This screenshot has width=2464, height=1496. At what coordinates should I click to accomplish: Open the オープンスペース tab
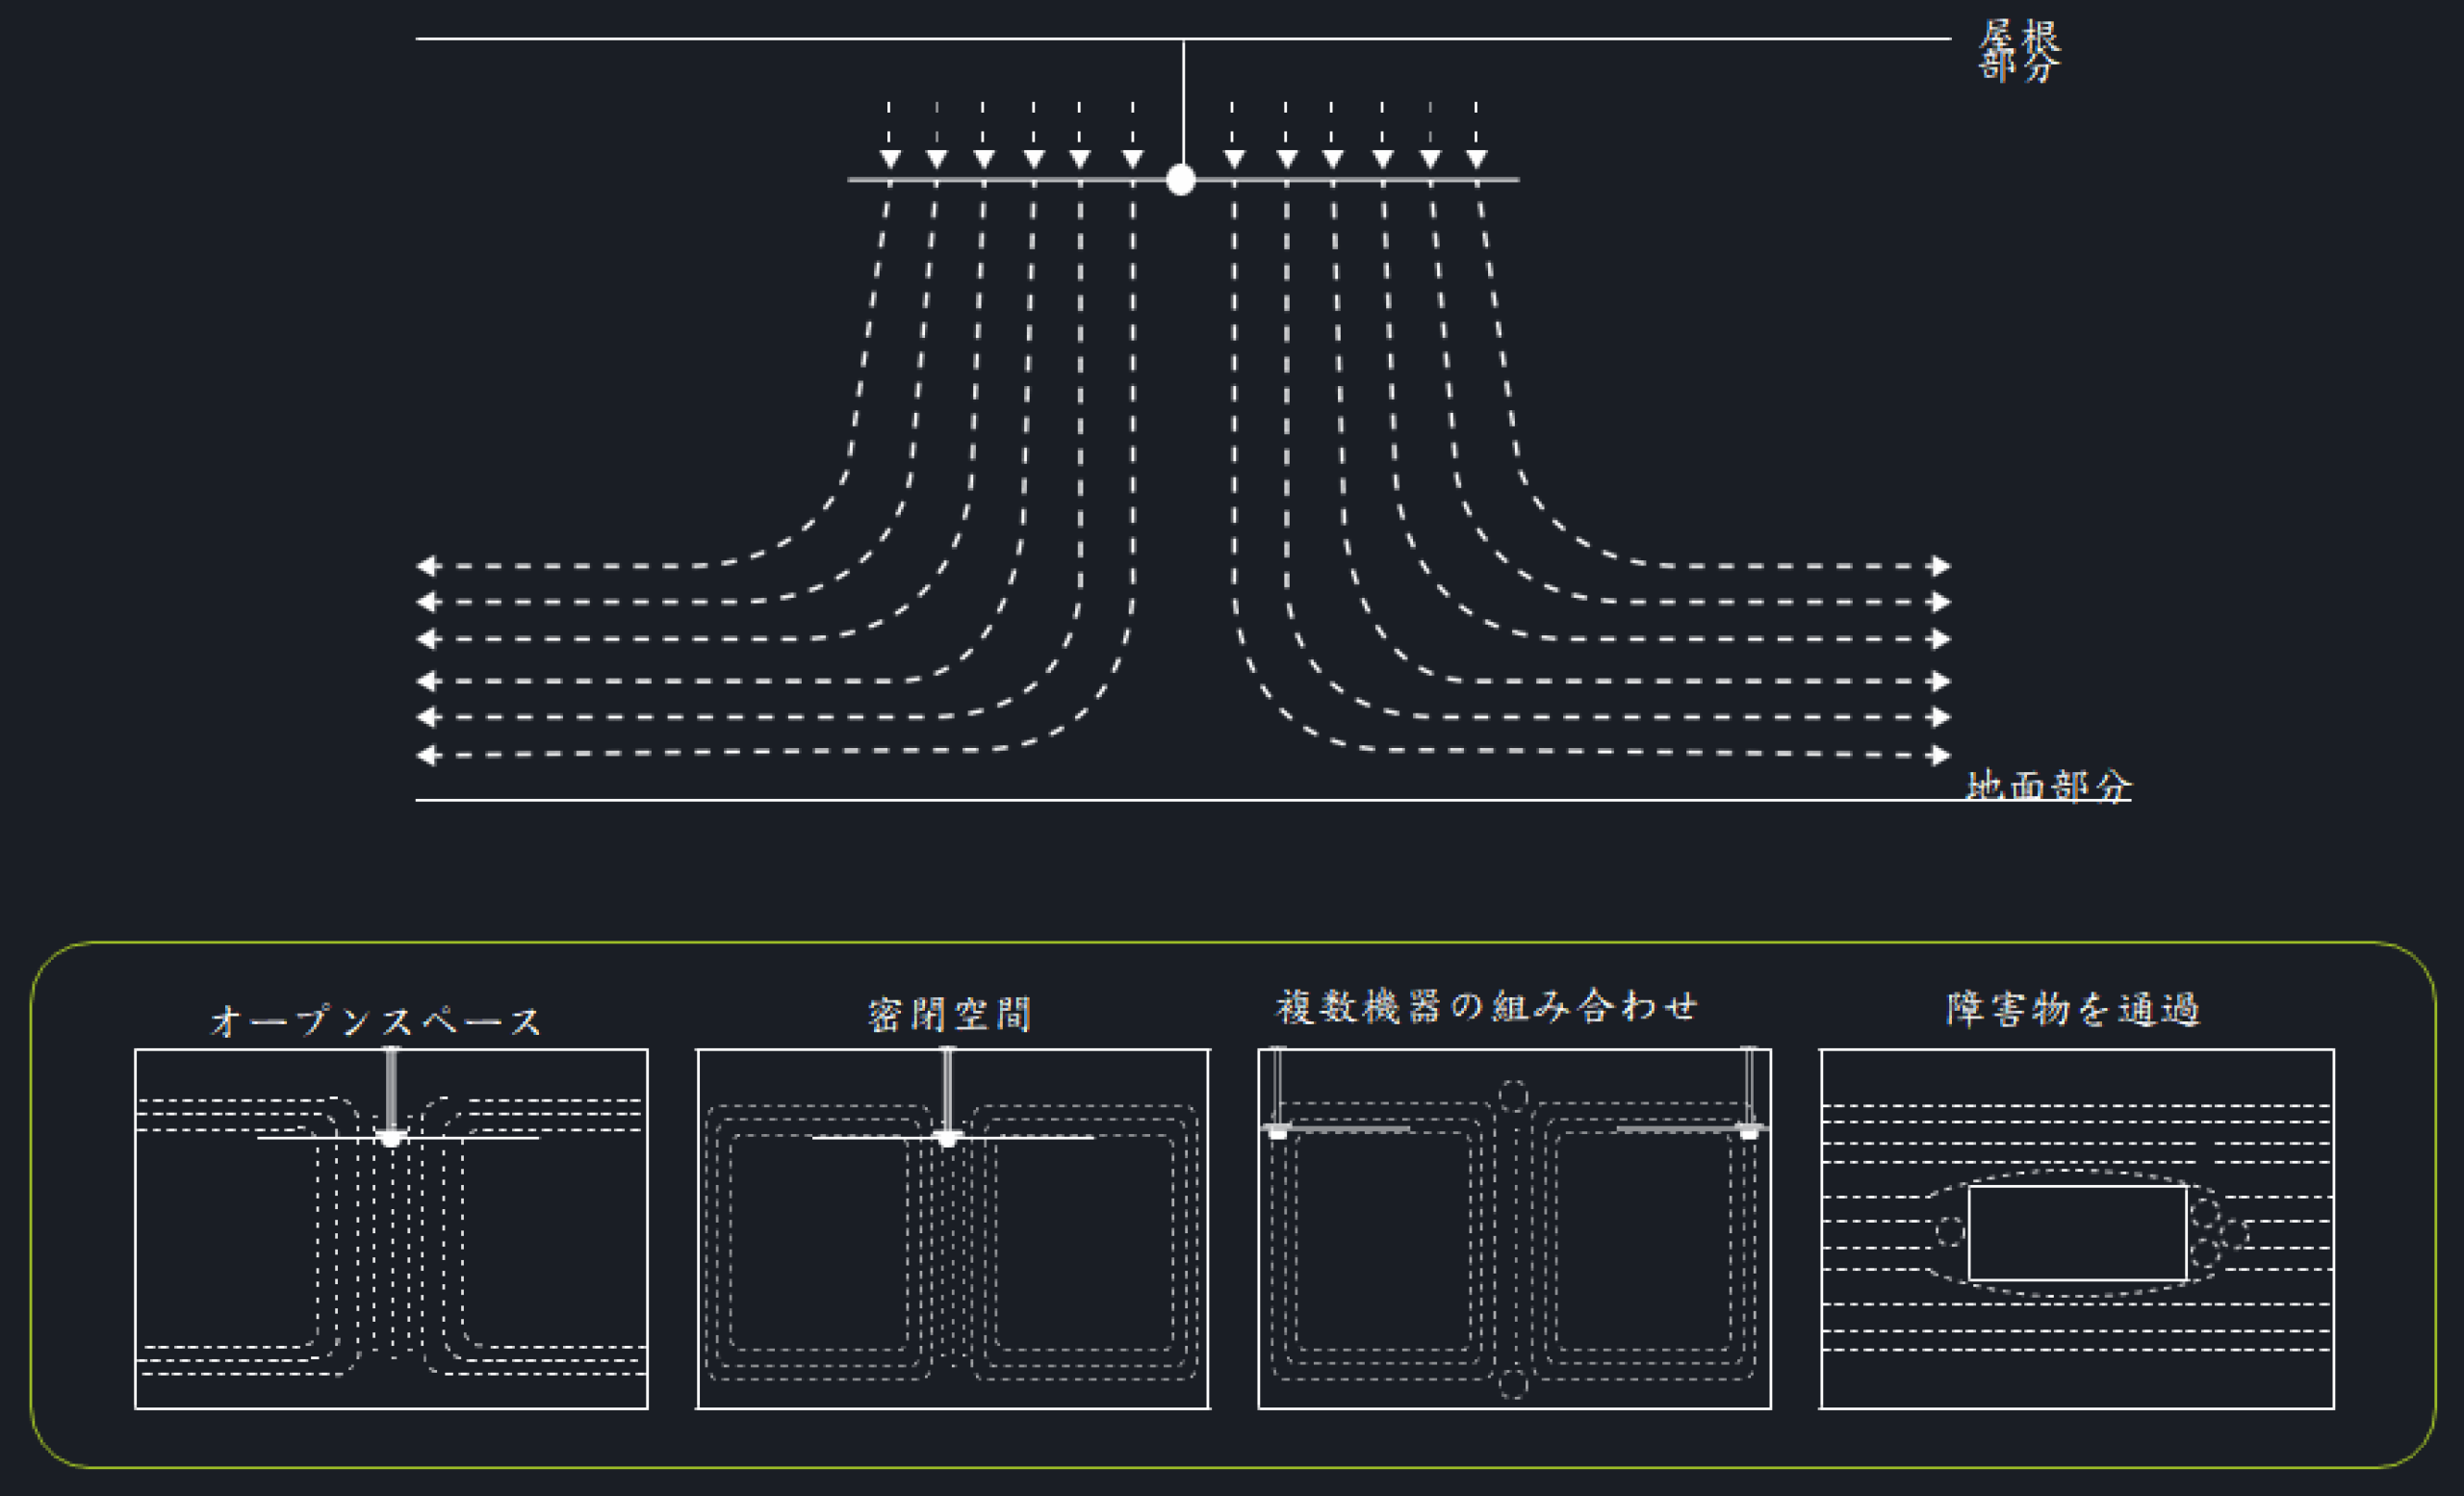(x=376, y=1021)
